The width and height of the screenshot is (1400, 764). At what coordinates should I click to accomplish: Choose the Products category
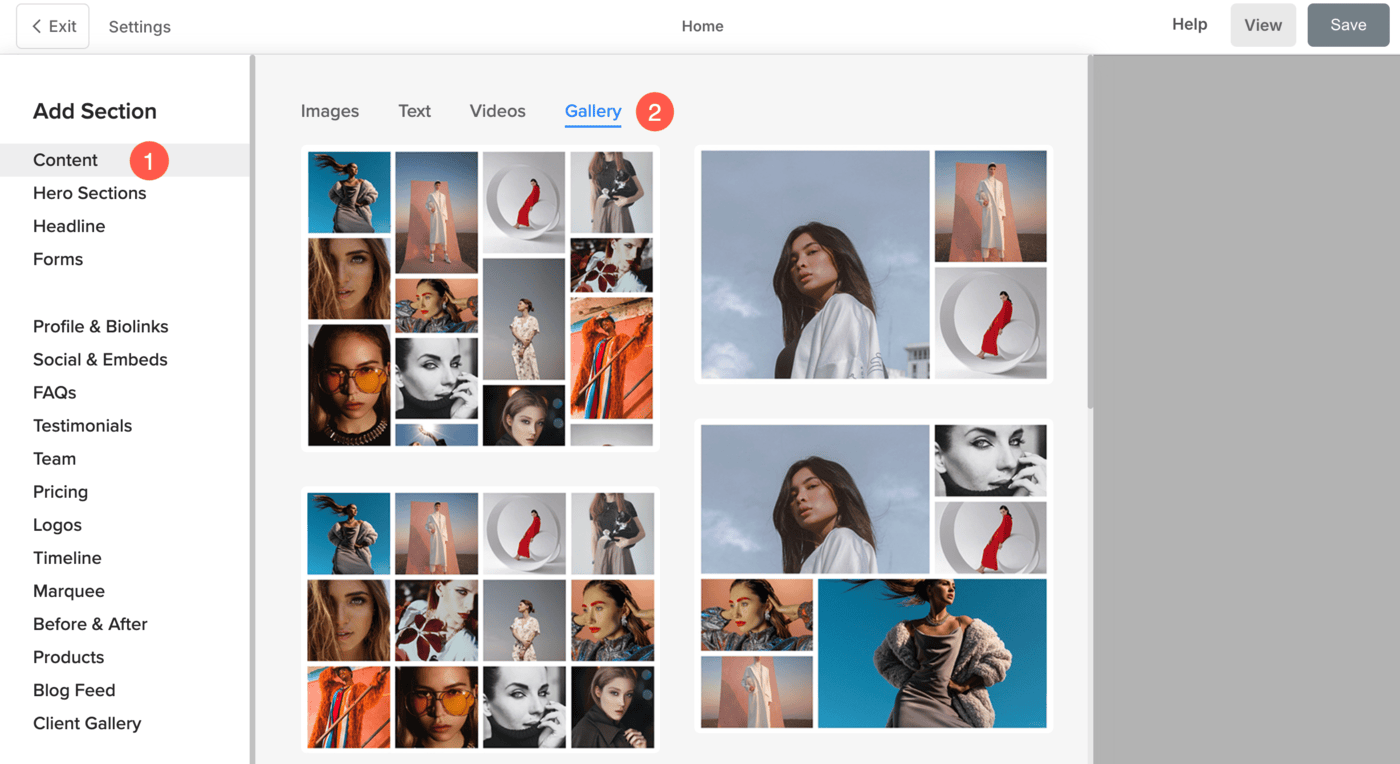tap(68, 656)
